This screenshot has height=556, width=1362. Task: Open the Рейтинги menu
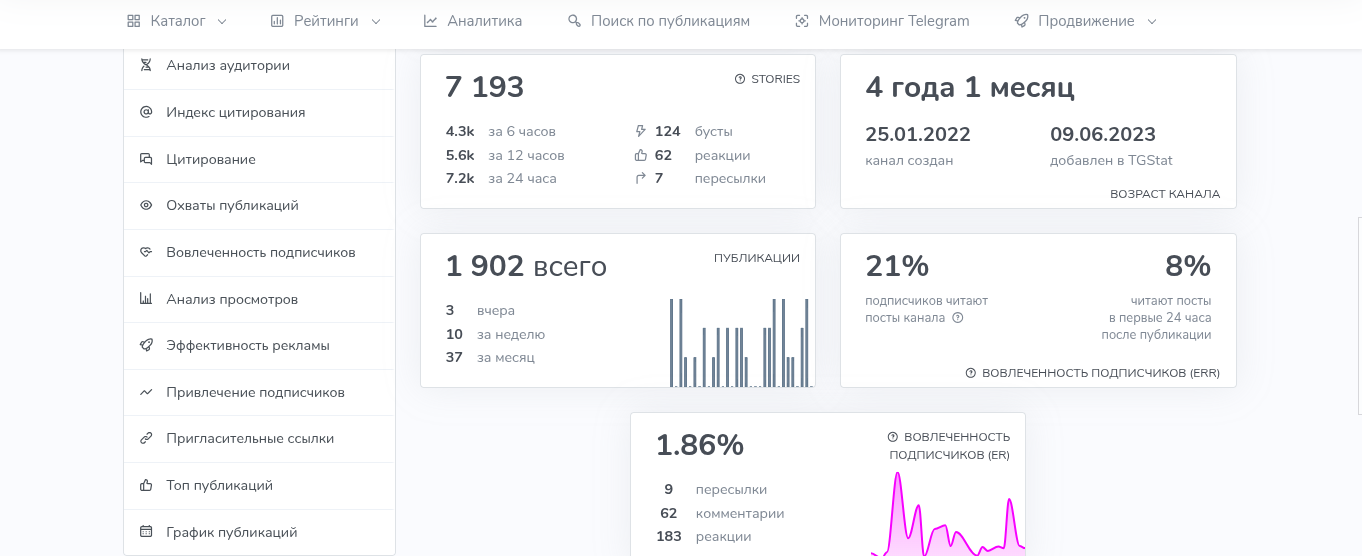(325, 21)
